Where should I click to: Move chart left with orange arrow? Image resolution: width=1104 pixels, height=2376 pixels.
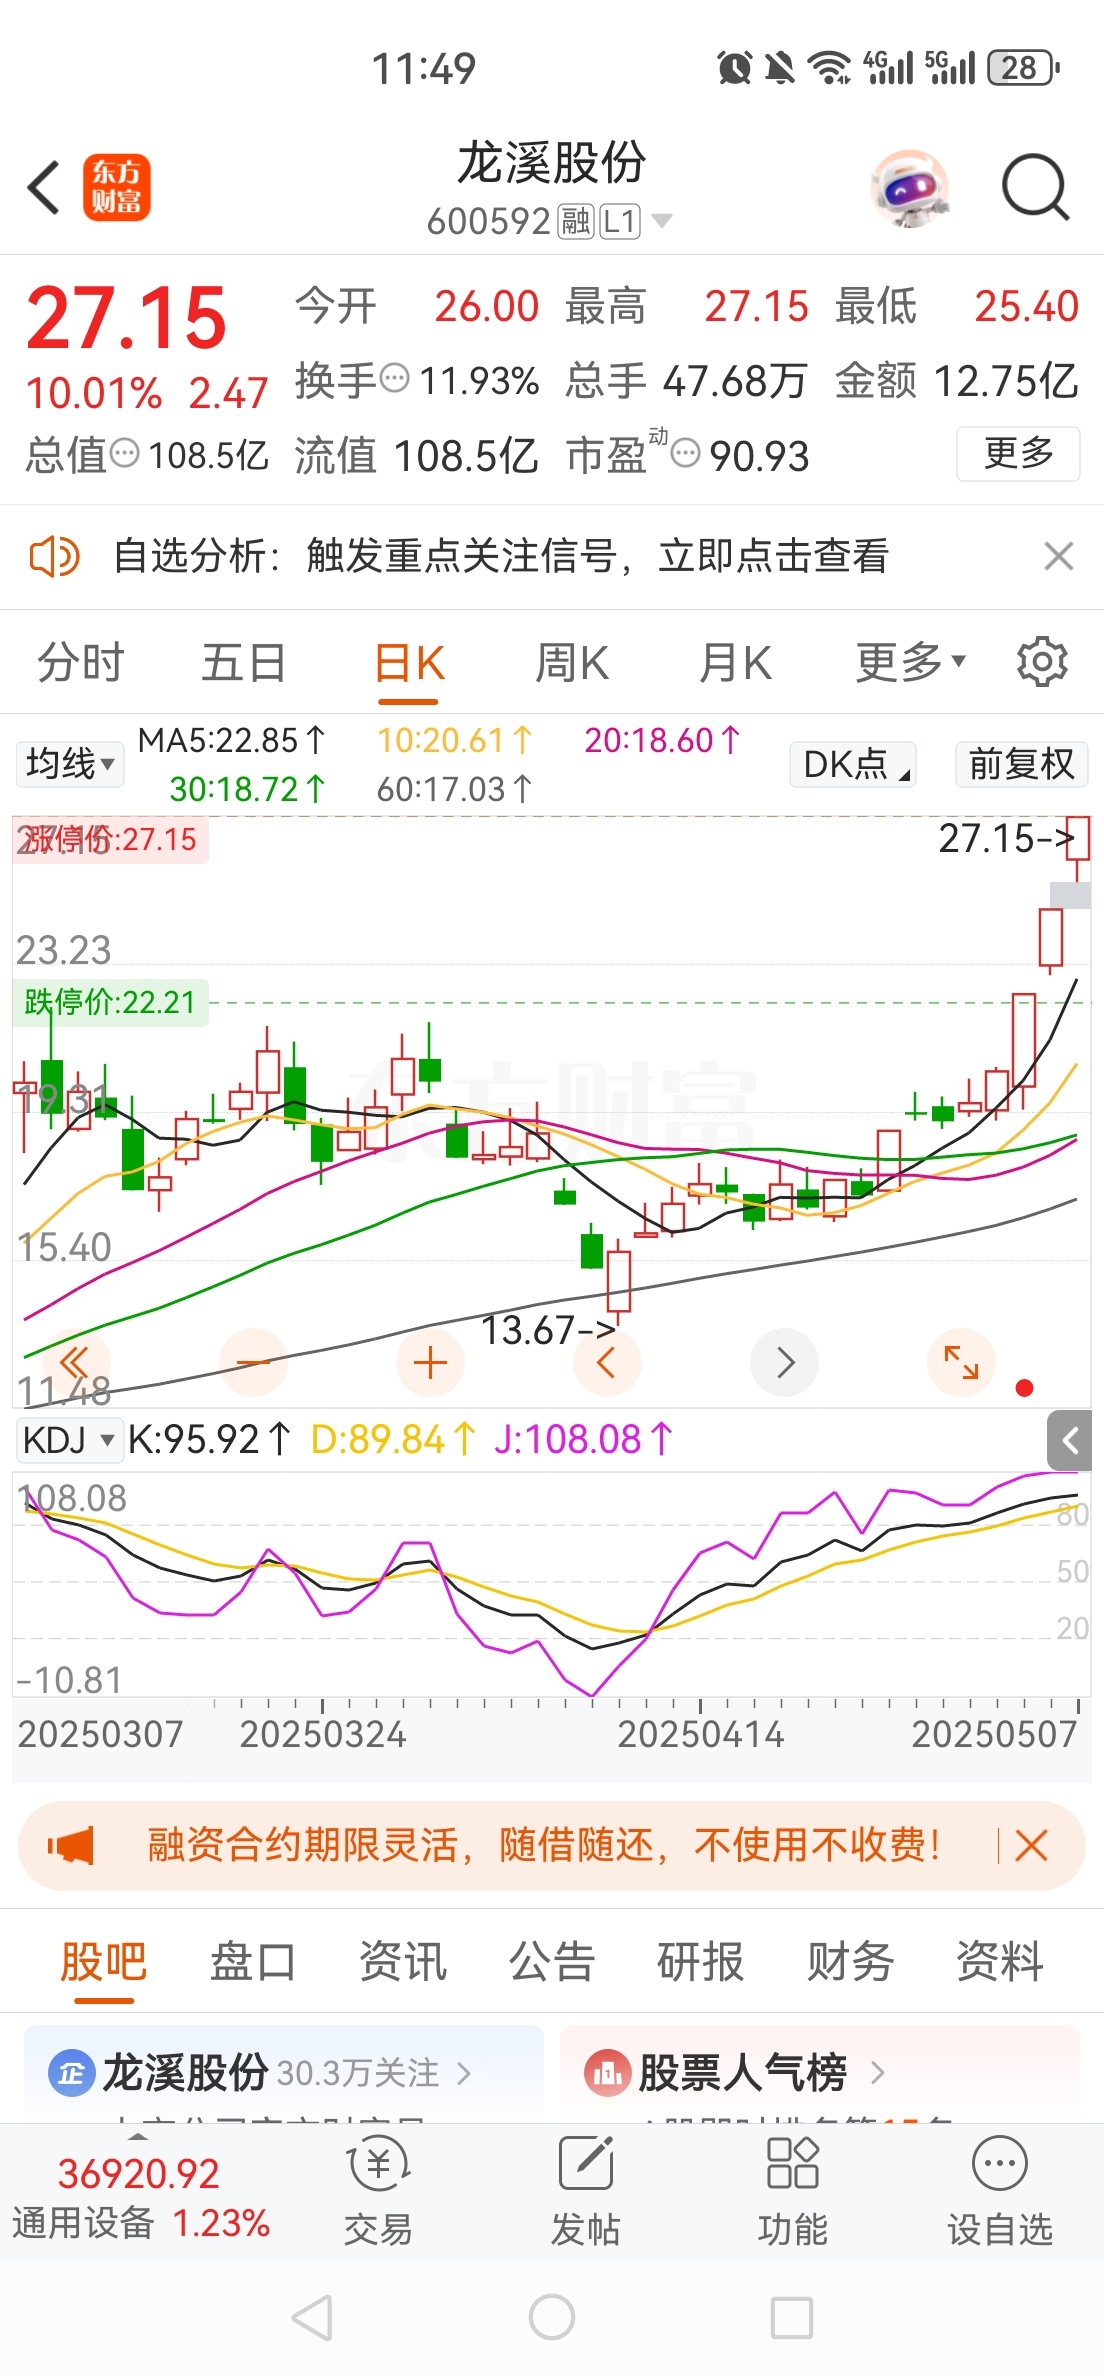click(x=607, y=1362)
